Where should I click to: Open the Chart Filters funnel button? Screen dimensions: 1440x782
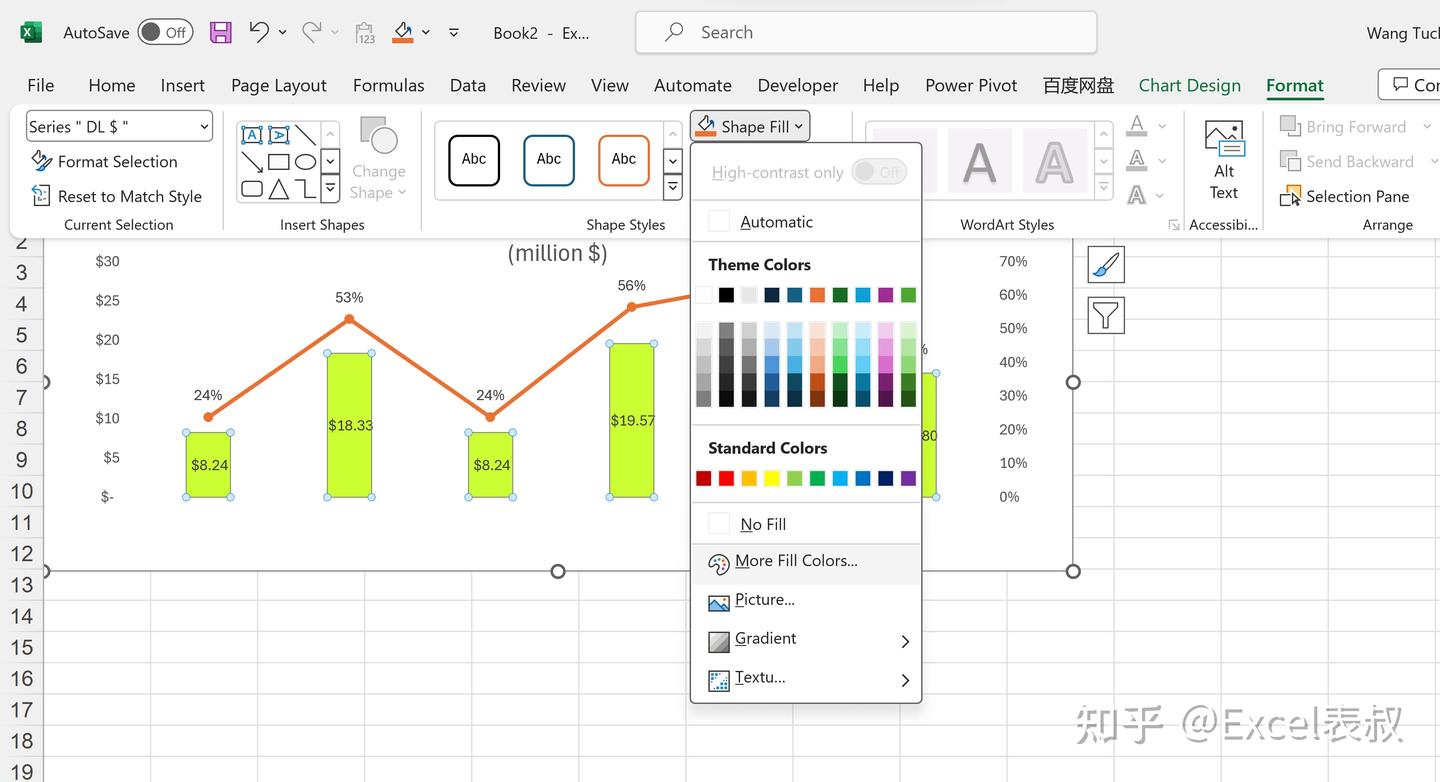(x=1105, y=316)
